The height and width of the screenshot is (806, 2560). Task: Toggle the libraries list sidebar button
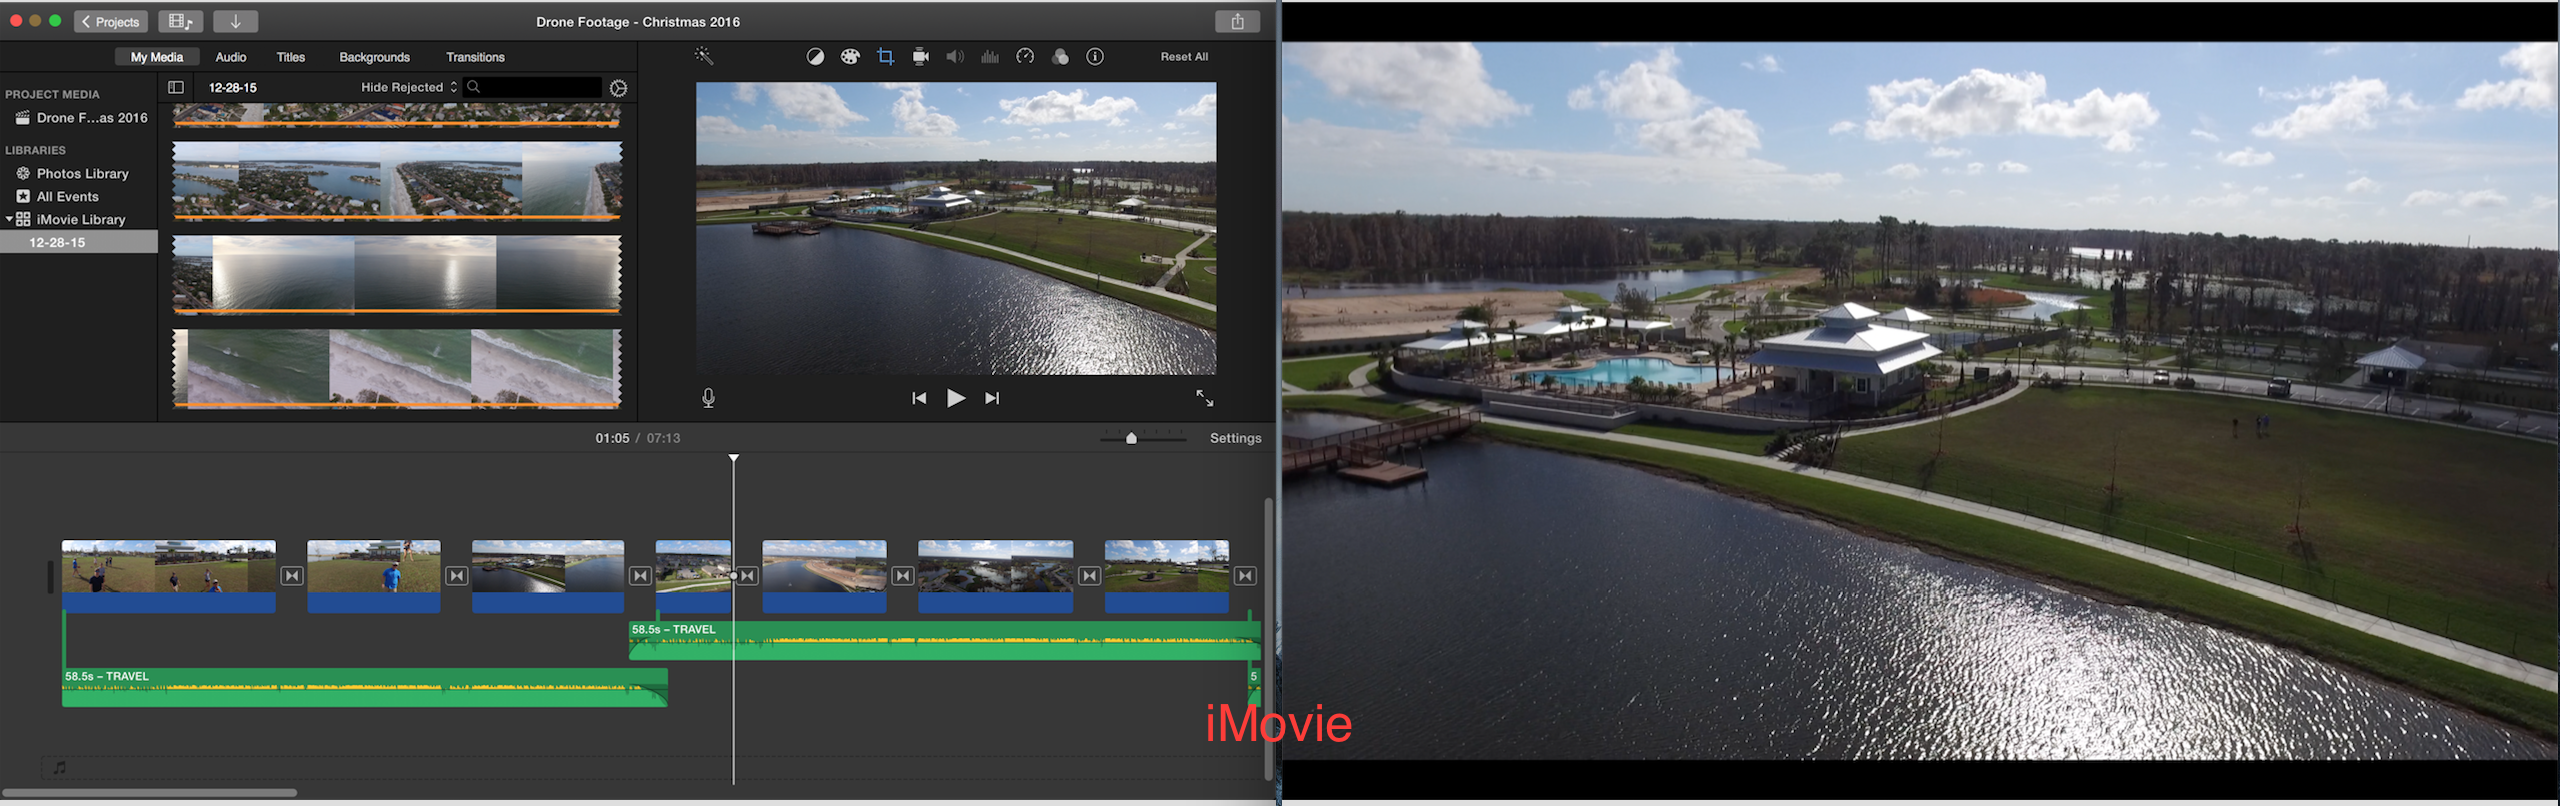point(176,88)
